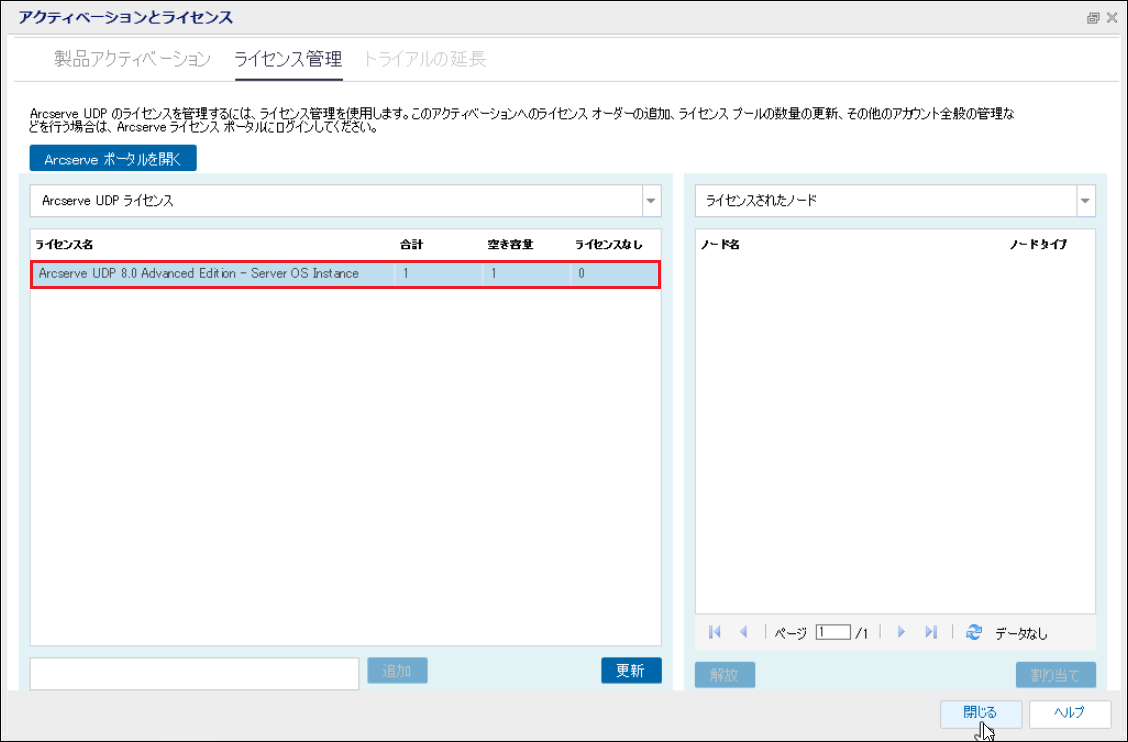The height and width of the screenshot is (742, 1128).
Task: Click the 解放 button
Action: (724, 675)
